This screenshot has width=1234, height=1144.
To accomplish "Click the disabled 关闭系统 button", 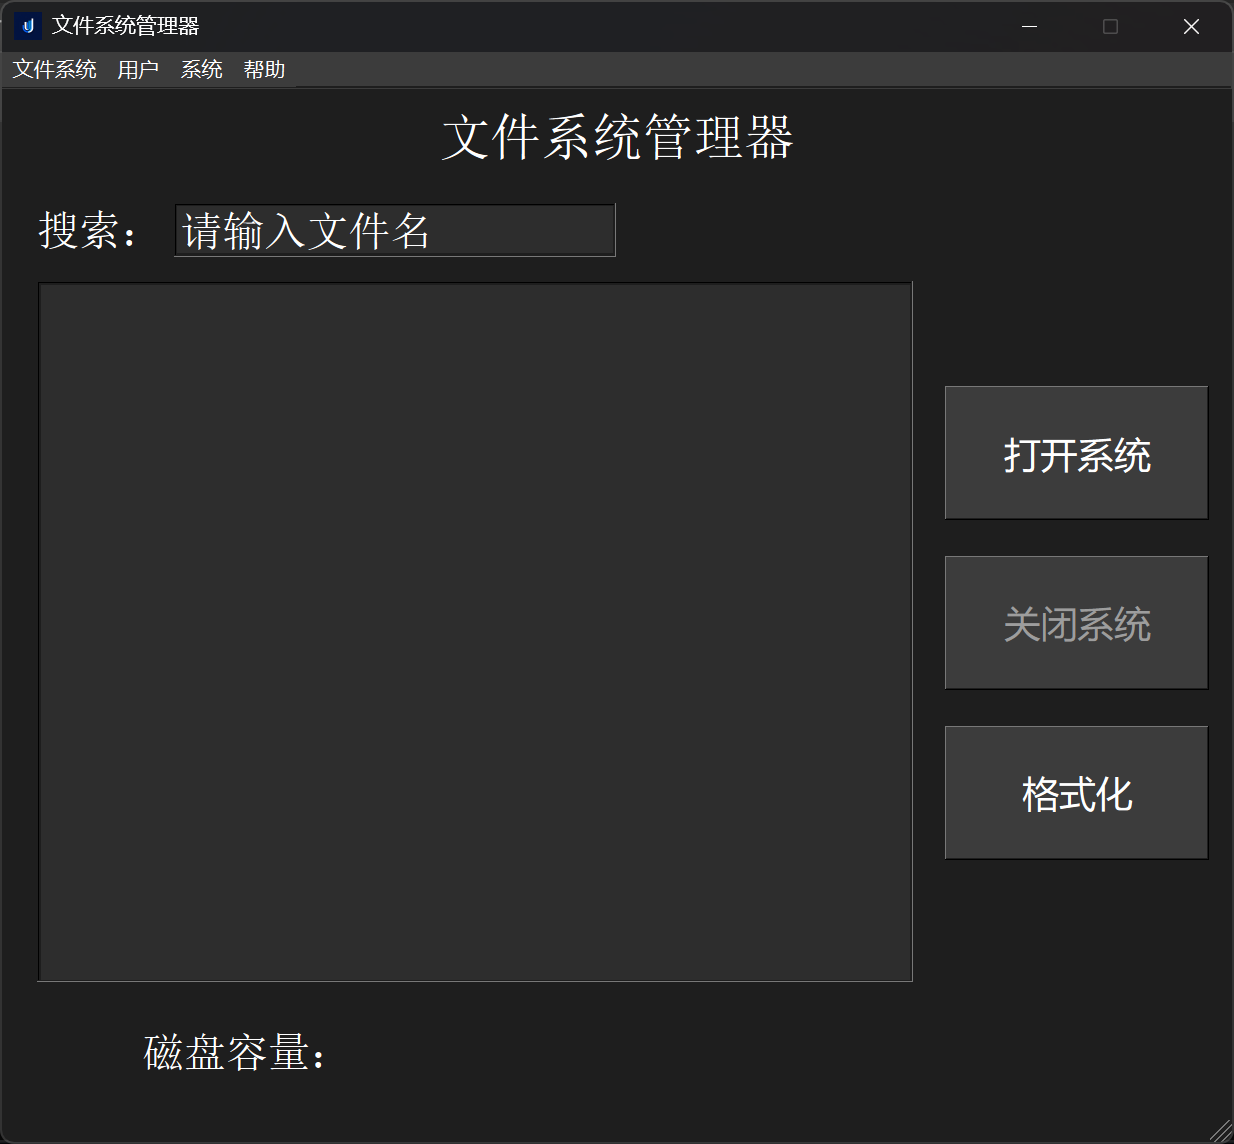I will point(1076,622).
